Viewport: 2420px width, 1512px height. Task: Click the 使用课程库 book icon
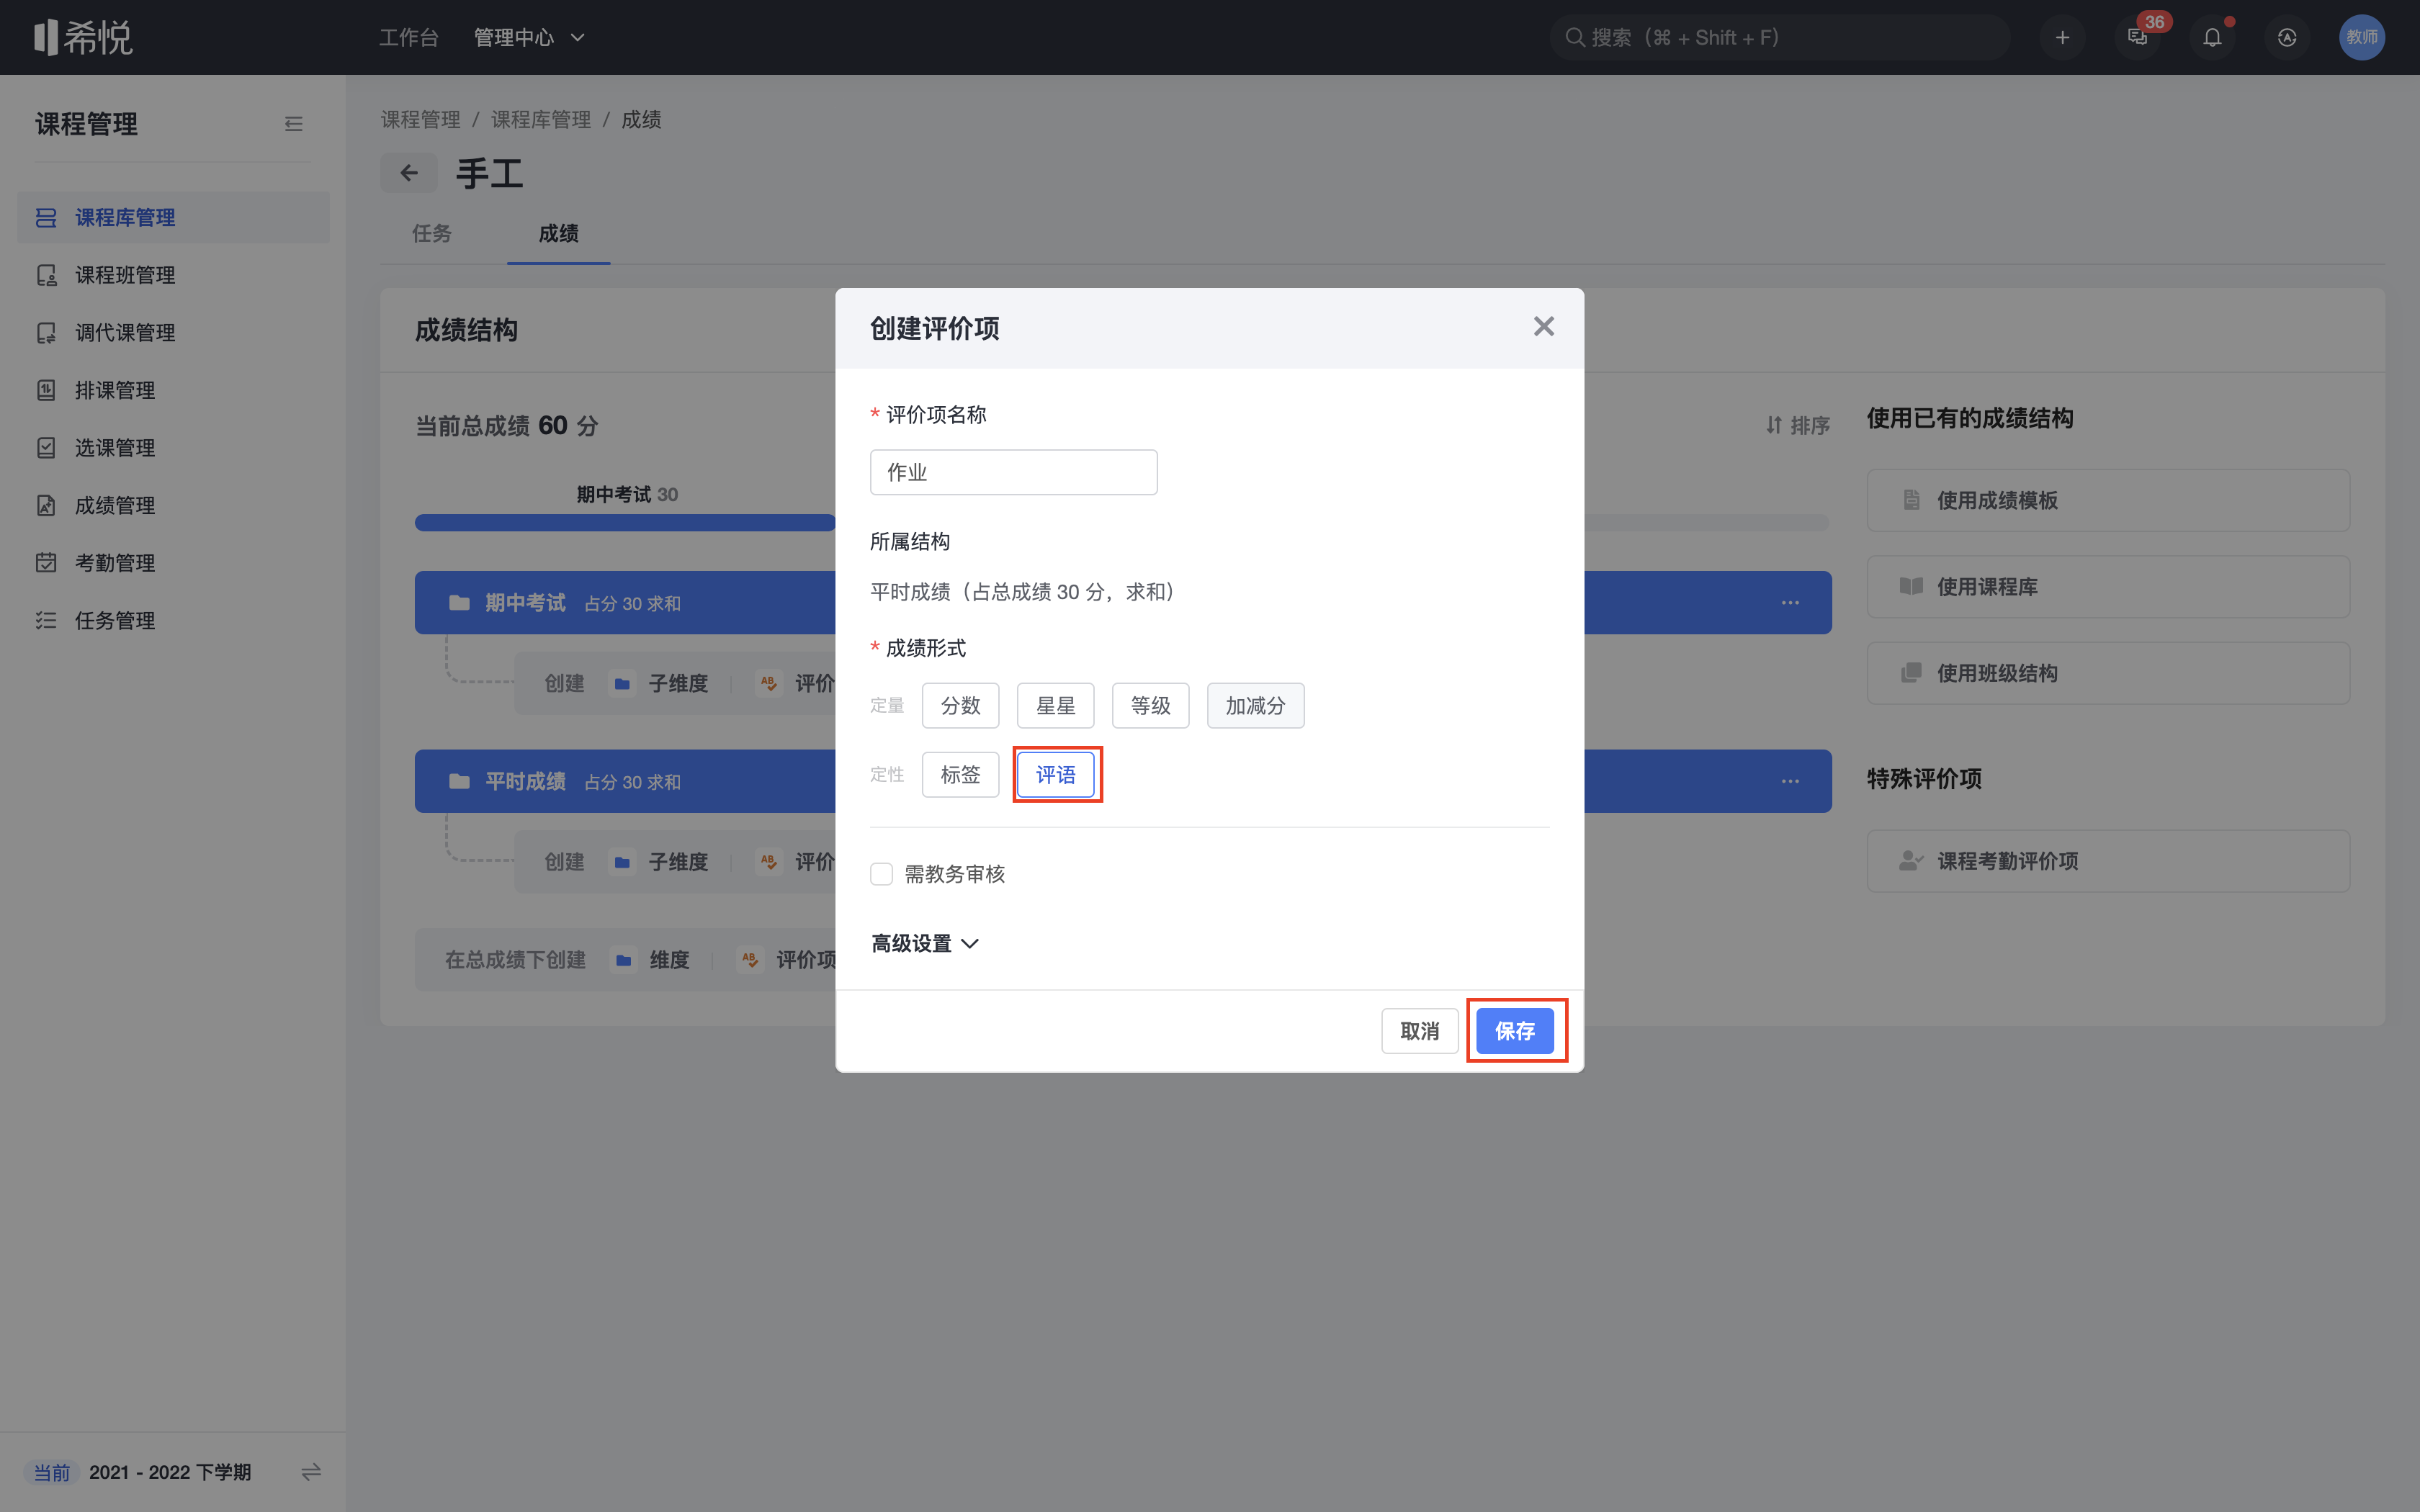coord(1911,586)
